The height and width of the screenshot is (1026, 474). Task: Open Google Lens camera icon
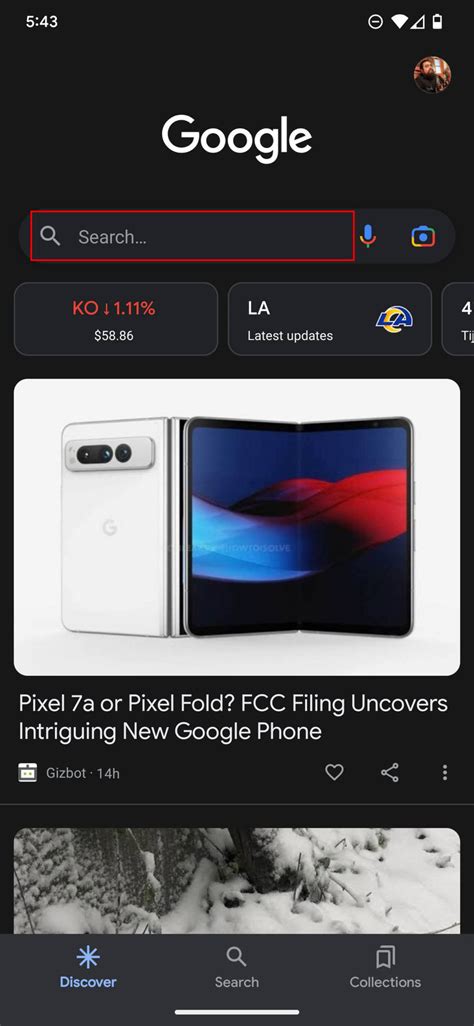[x=423, y=236]
